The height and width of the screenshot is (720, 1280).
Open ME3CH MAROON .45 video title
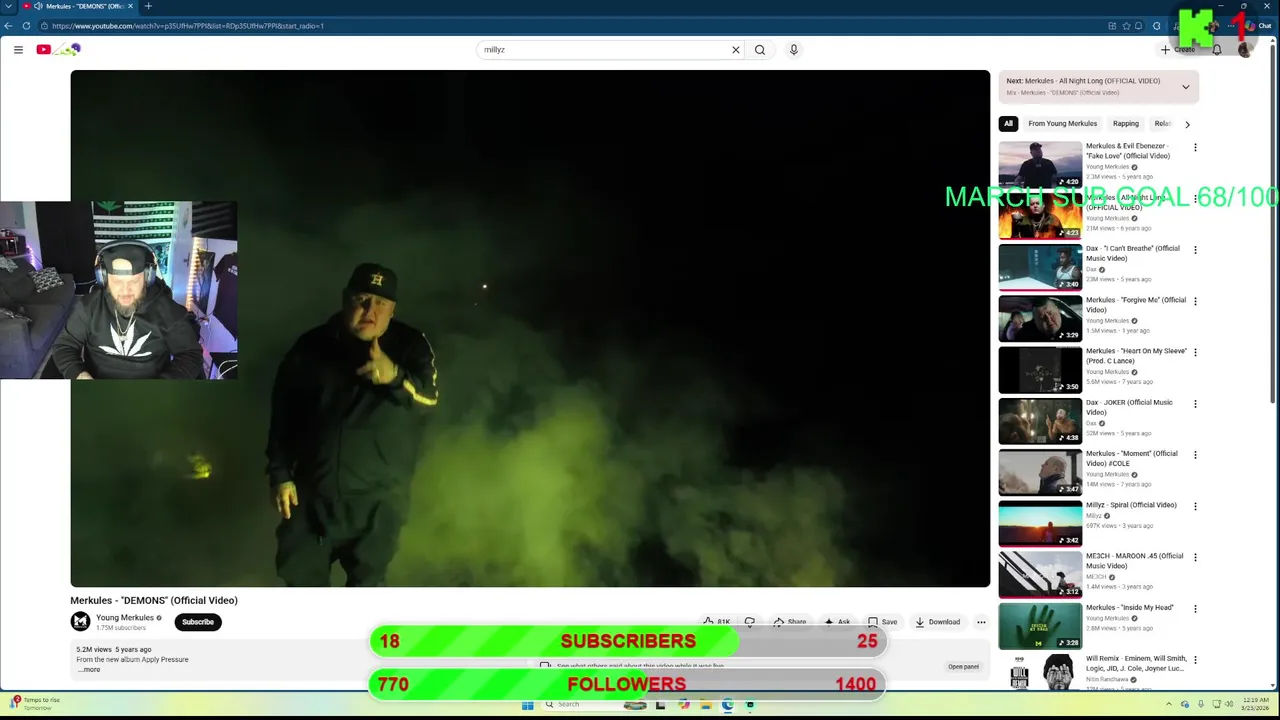point(1135,561)
